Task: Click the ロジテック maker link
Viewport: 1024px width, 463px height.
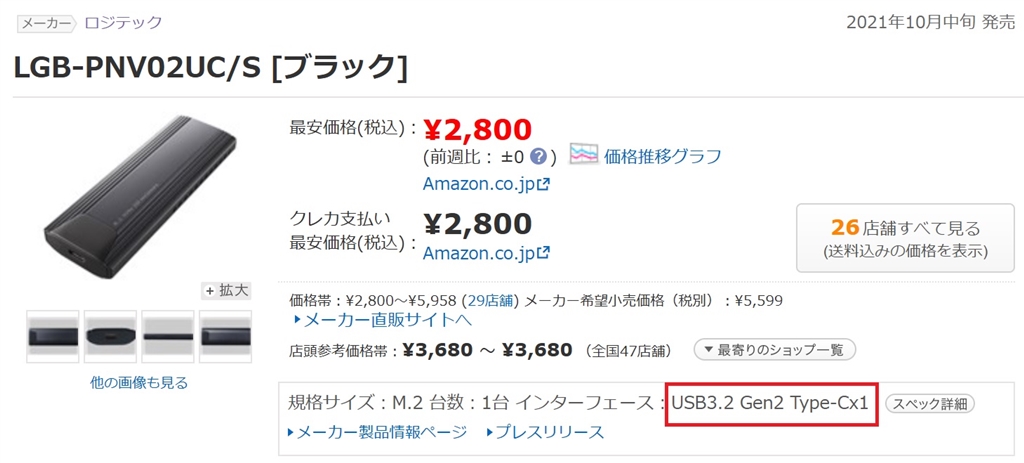Action: pos(123,22)
